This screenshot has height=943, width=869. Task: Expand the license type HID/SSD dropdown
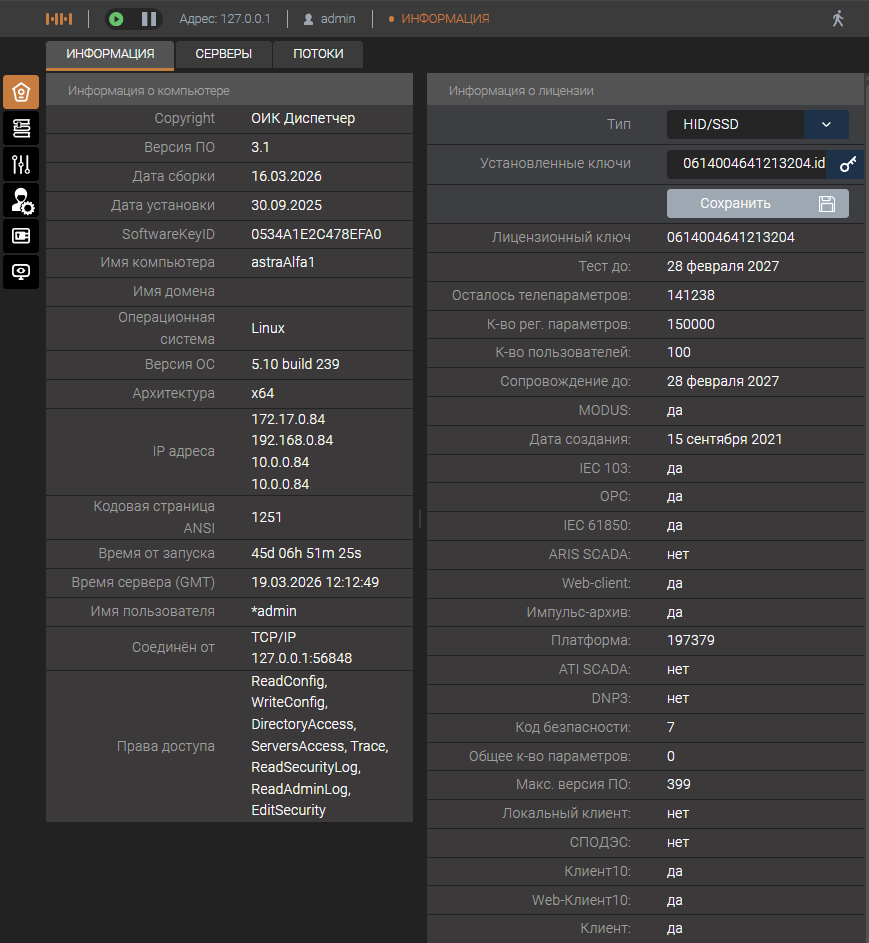point(735,125)
